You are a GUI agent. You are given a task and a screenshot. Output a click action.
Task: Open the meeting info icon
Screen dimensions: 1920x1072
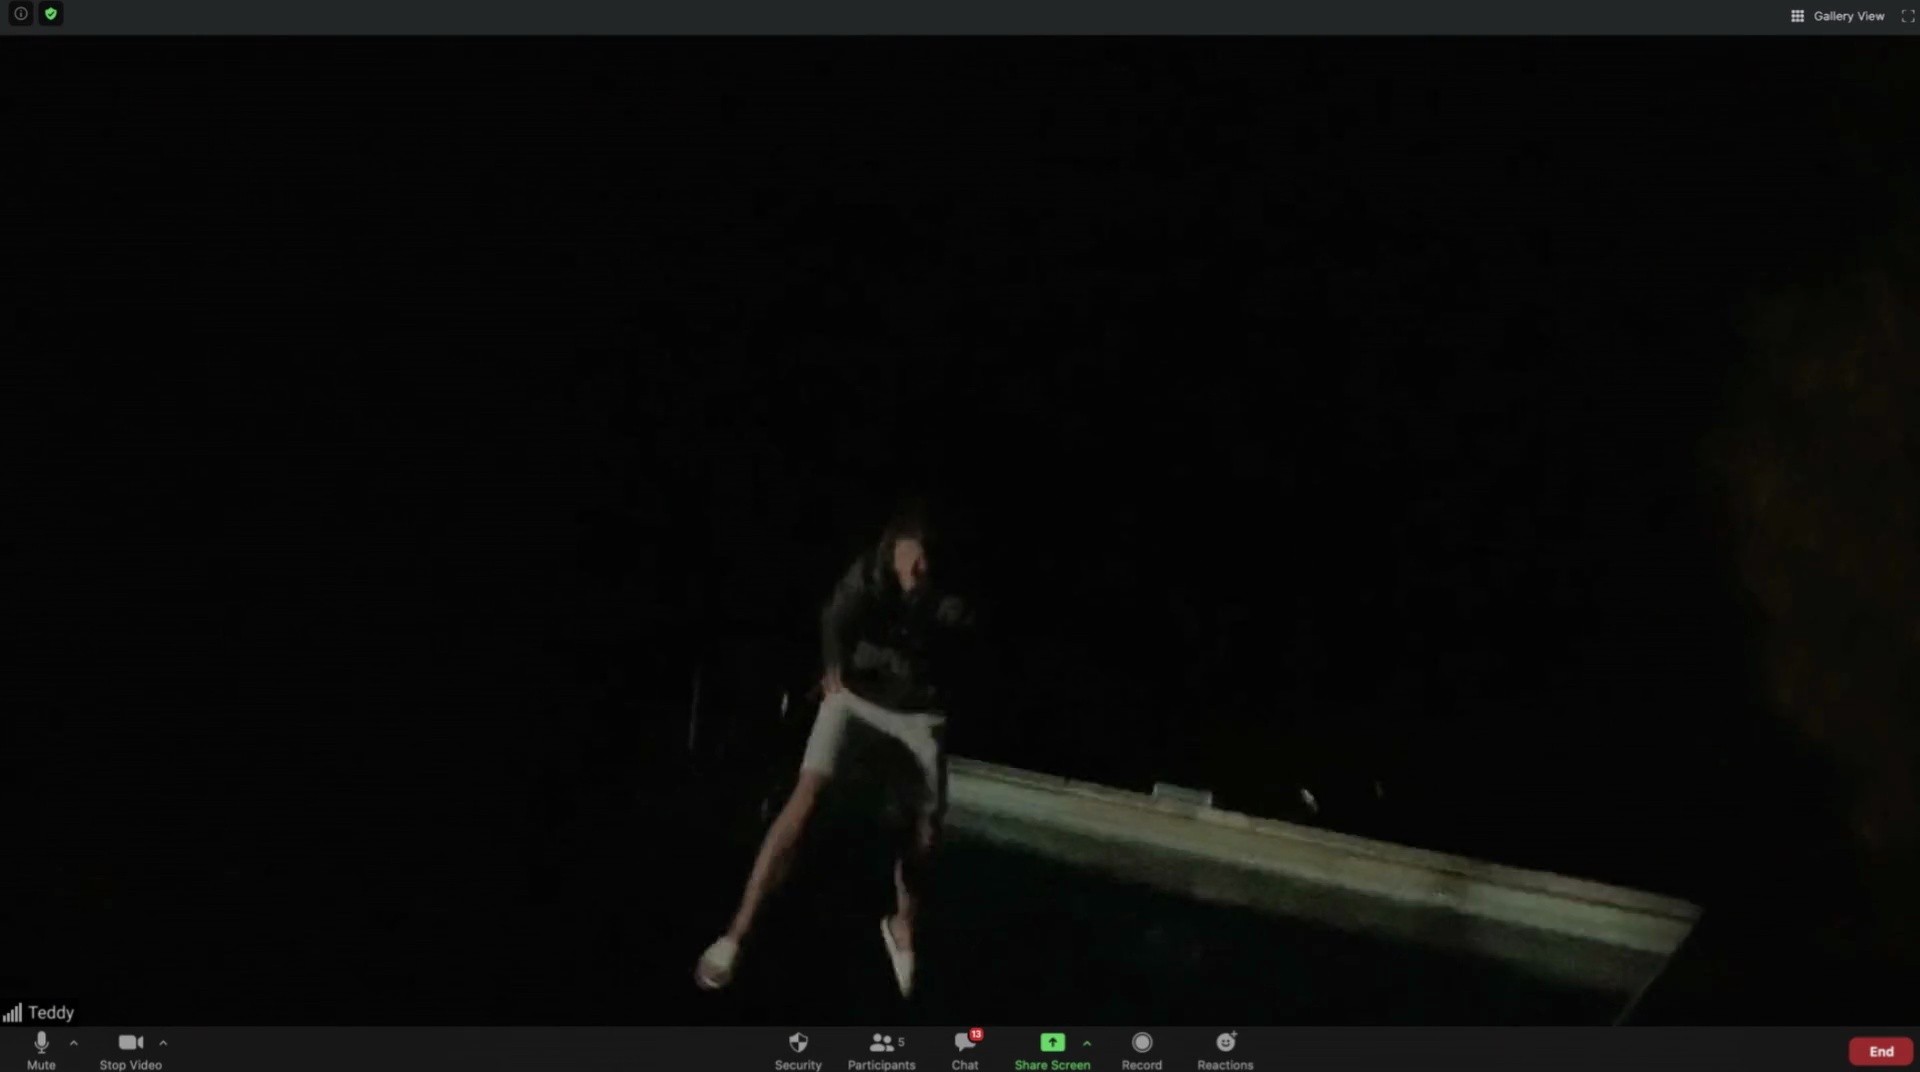[20, 14]
